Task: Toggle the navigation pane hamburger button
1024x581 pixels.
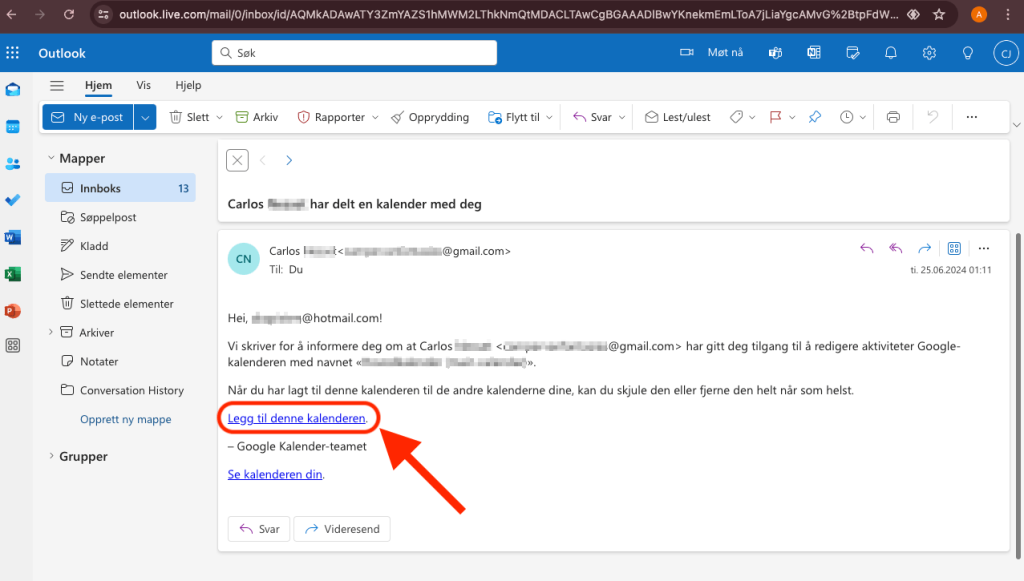Action: point(57,86)
